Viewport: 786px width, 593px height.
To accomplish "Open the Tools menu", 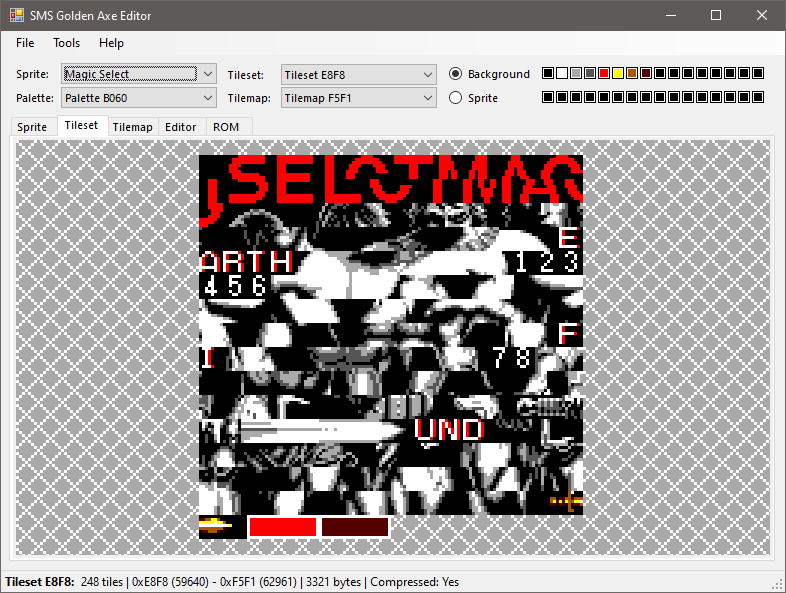I will tap(67, 43).
